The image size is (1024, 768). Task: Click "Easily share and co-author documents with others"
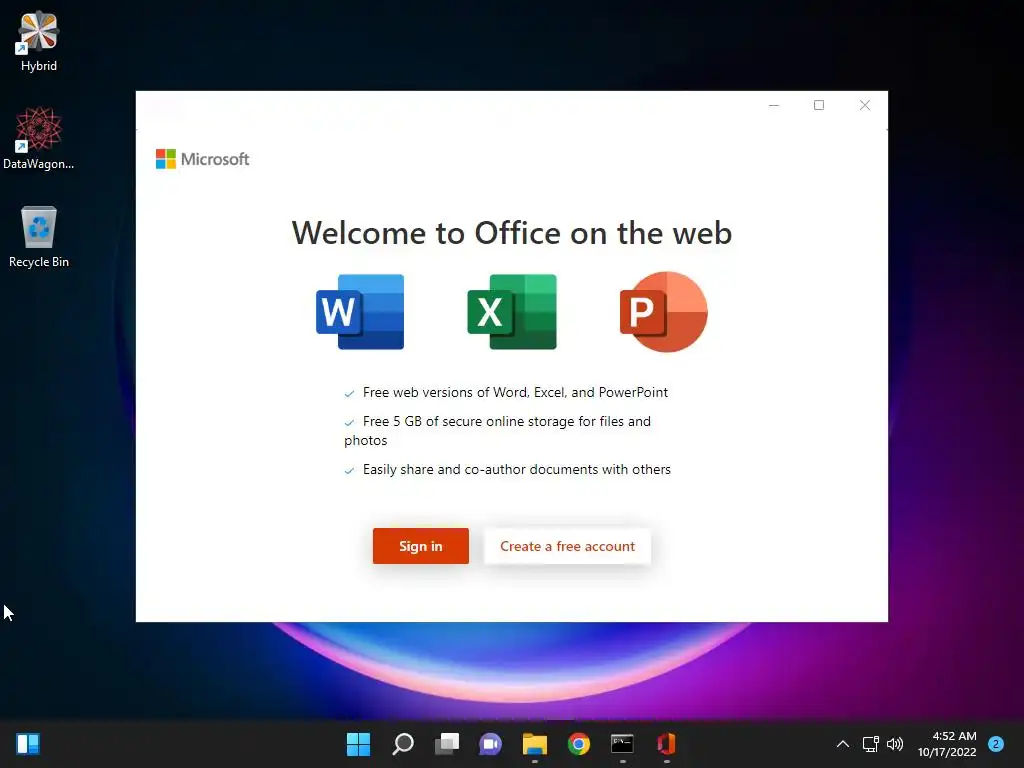pos(517,470)
